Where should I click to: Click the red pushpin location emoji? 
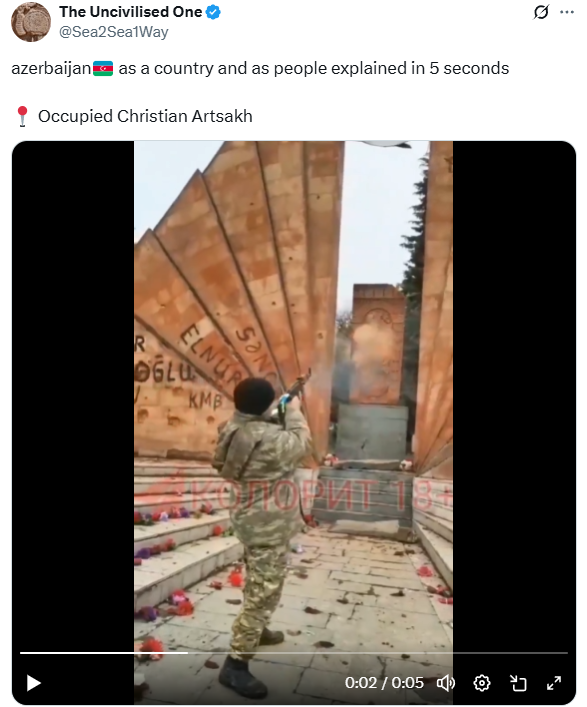(22, 116)
